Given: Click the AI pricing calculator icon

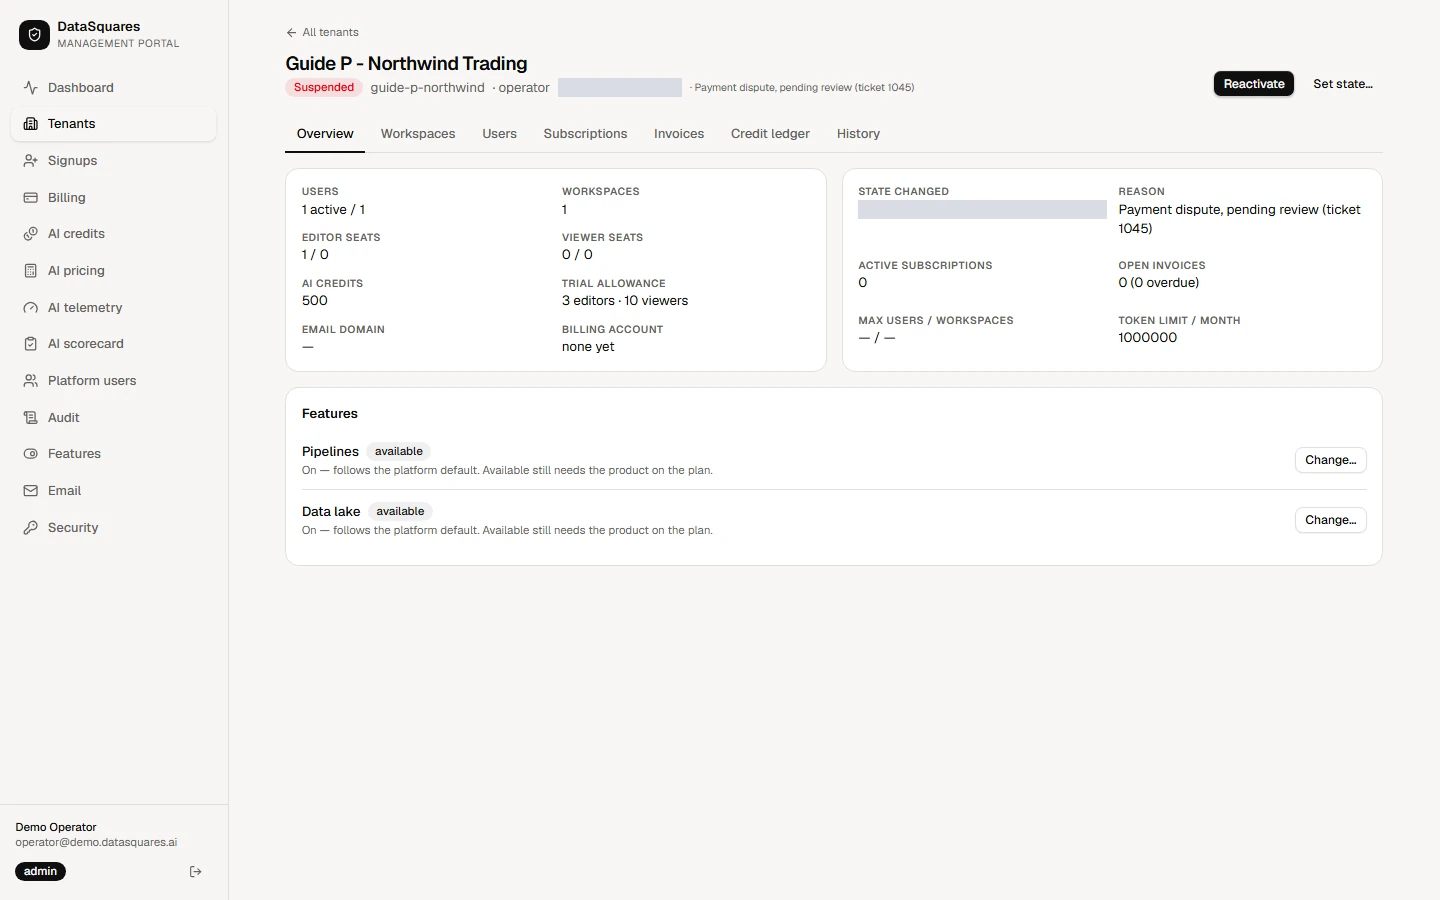Looking at the screenshot, I should pos(31,271).
